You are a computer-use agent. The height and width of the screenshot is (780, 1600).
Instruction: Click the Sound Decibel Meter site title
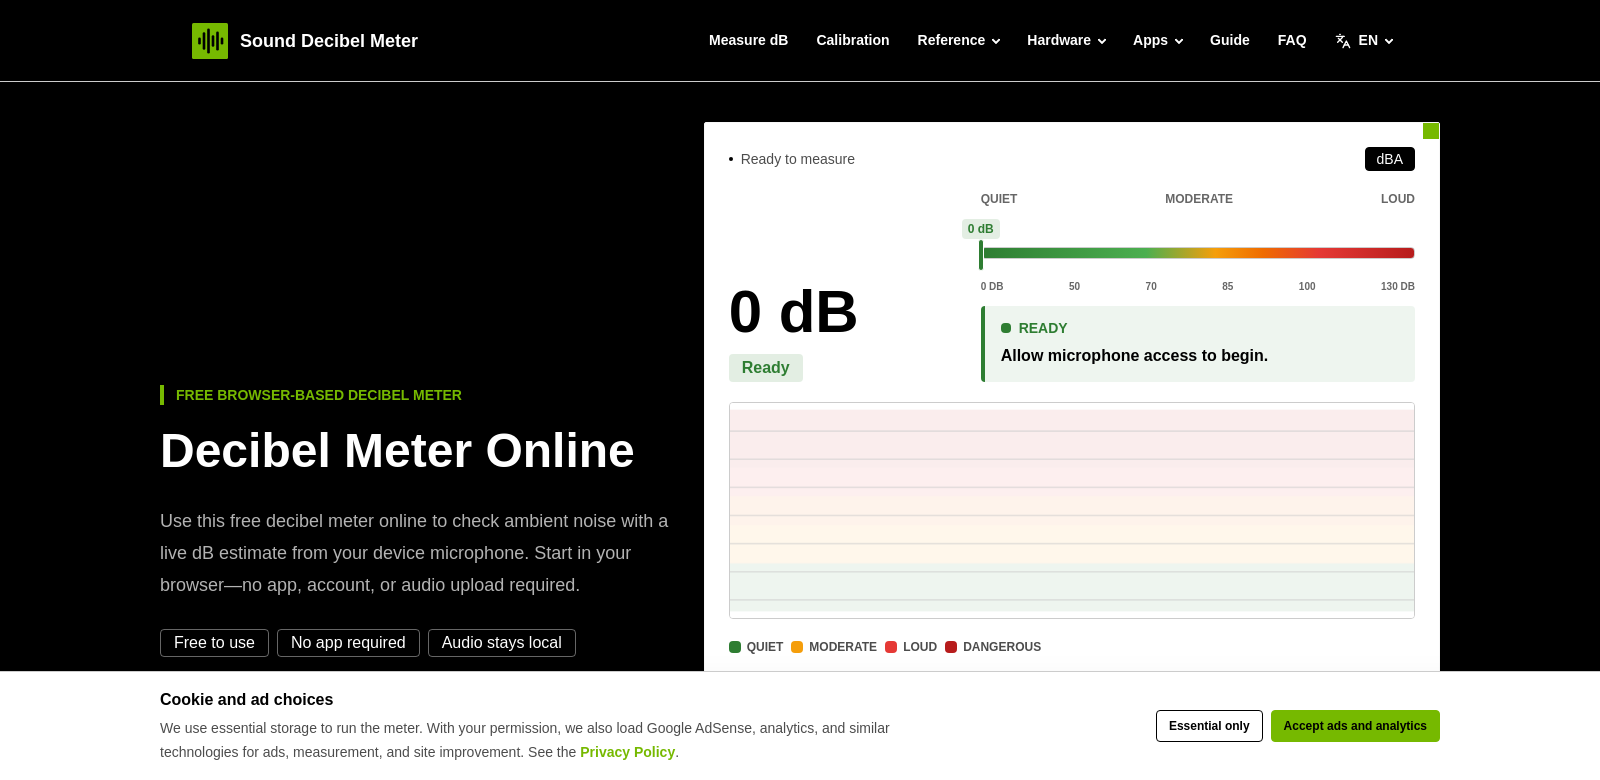pyautogui.click(x=329, y=41)
